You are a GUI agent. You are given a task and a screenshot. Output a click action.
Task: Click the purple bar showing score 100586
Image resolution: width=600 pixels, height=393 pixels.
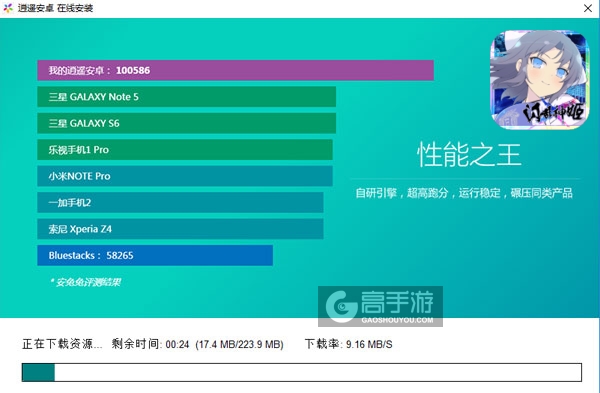[x=235, y=70]
